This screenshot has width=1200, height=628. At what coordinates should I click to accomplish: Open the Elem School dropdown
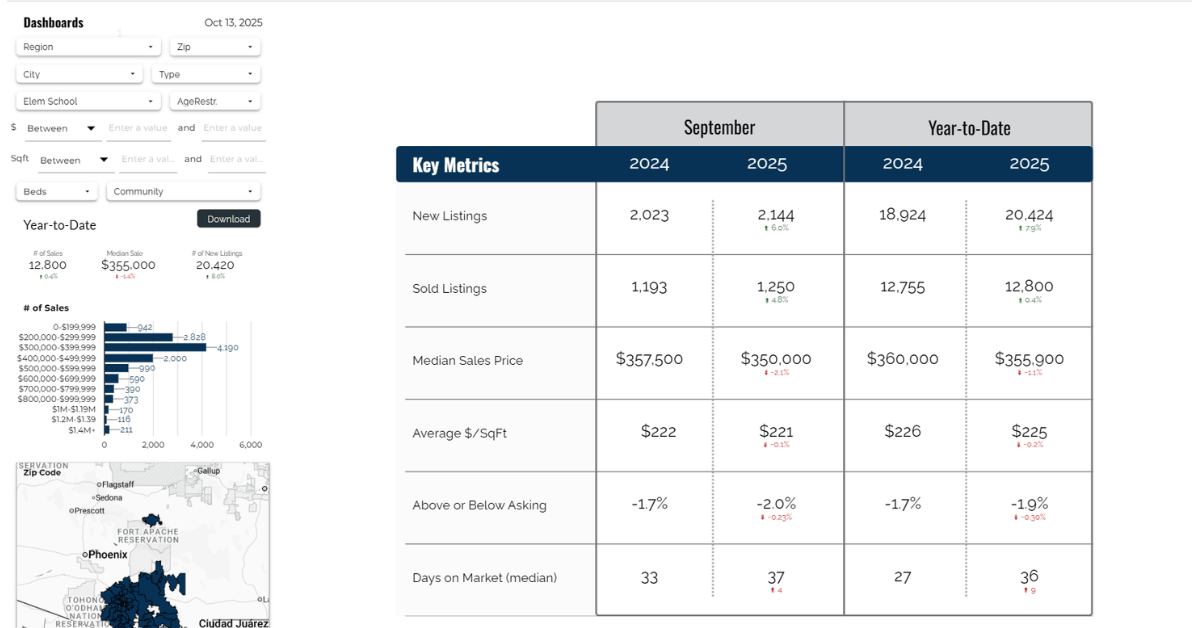coord(88,101)
